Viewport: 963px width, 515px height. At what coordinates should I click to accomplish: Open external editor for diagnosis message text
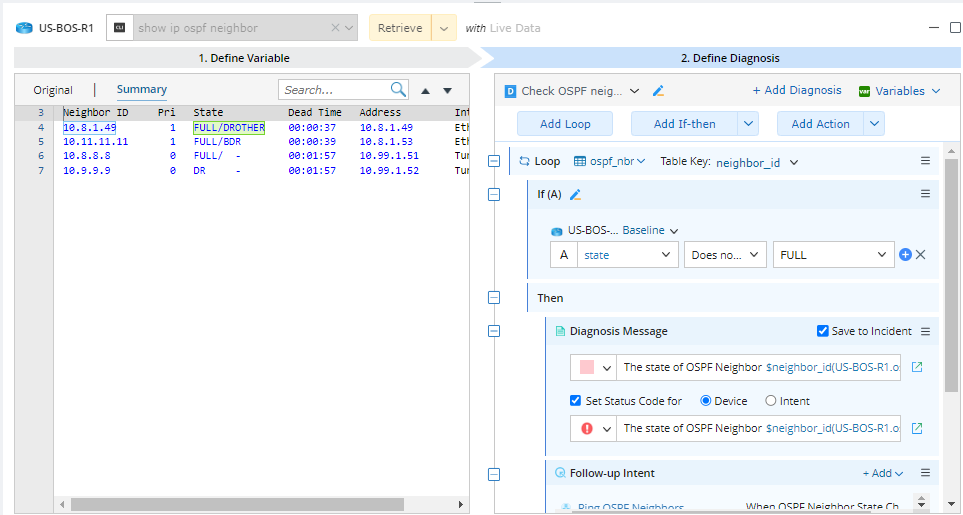tap(917, 367)
